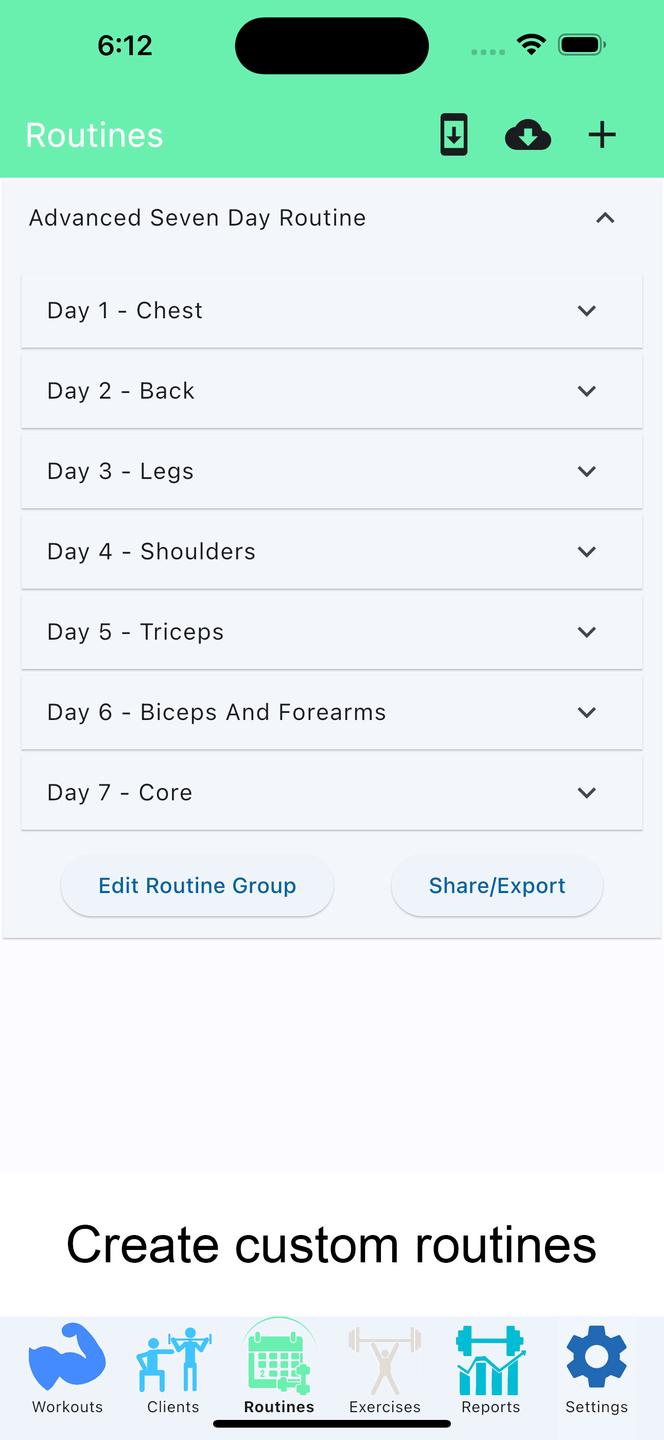Tap the import from device icon
This screenshot has height=1440, width=664.
(454, 135)
